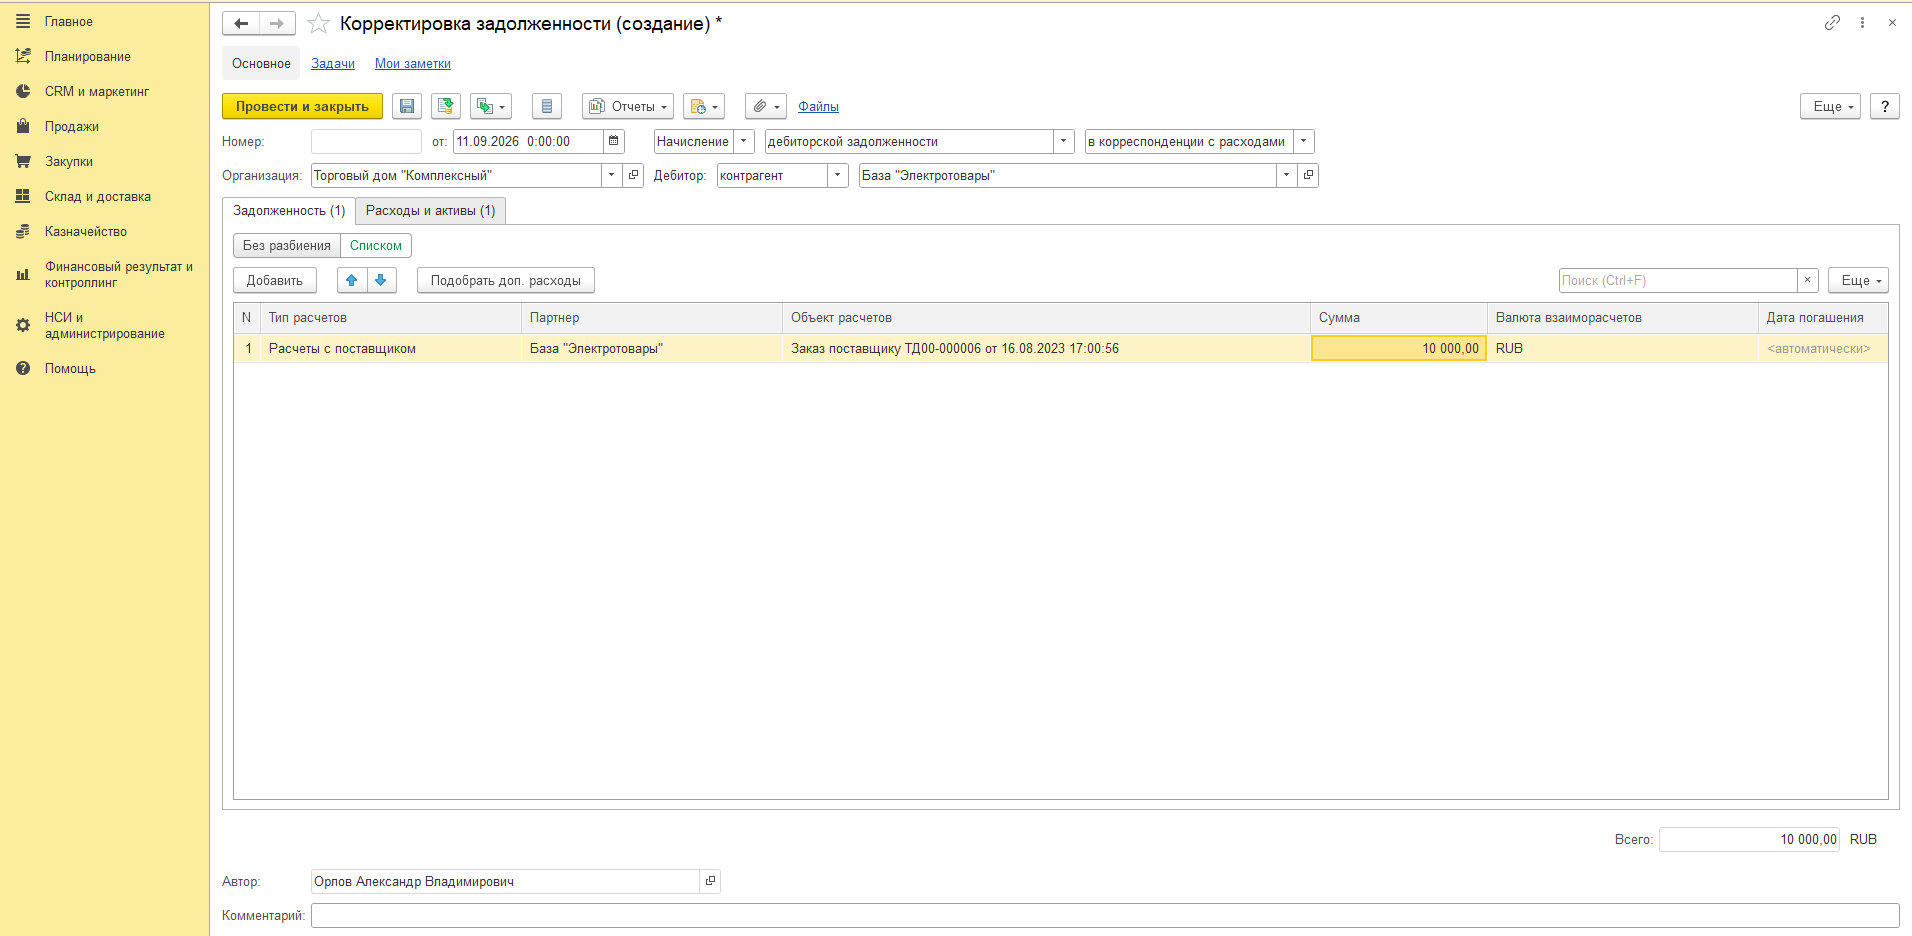Open organization card via open icon
1912x936 pixels.
633,175
